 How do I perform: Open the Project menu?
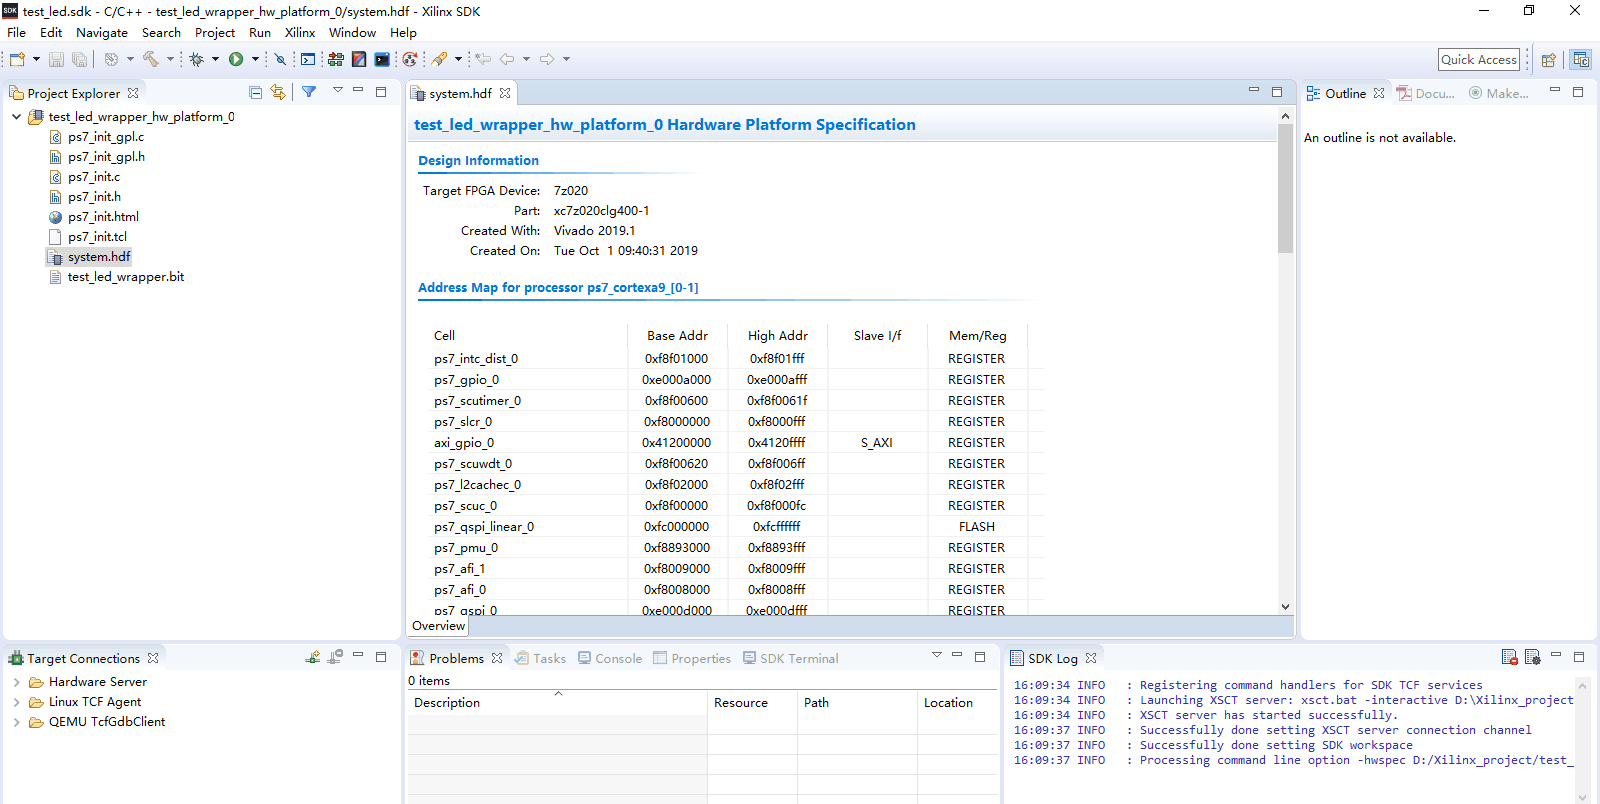(x=215, y=33)
